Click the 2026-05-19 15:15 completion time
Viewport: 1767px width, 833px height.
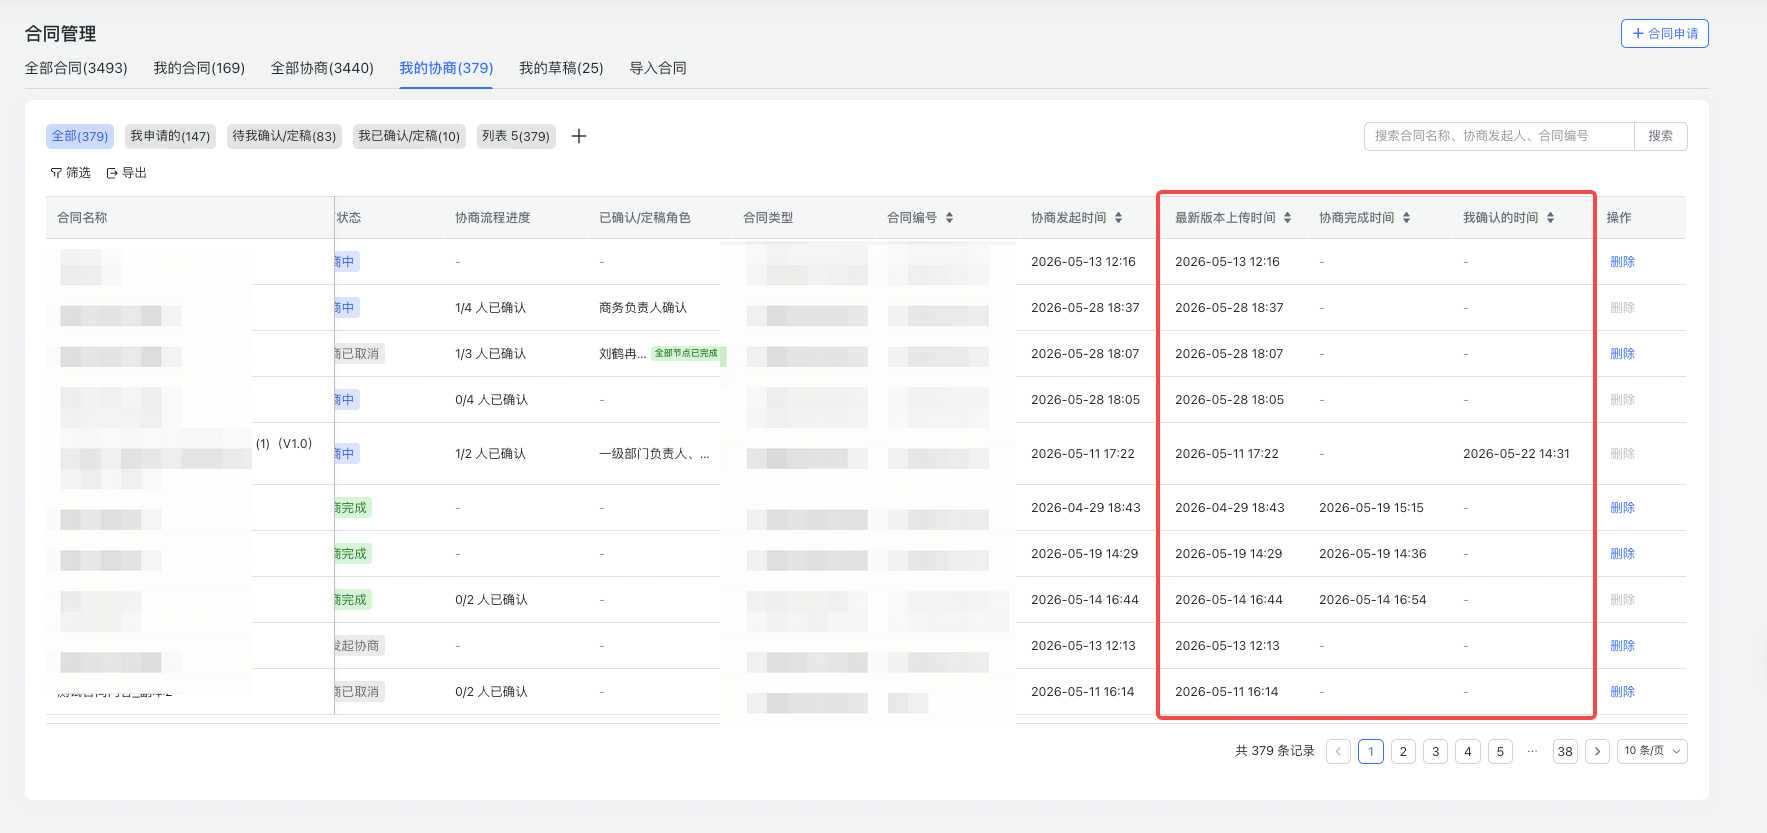pos(1371,508)
